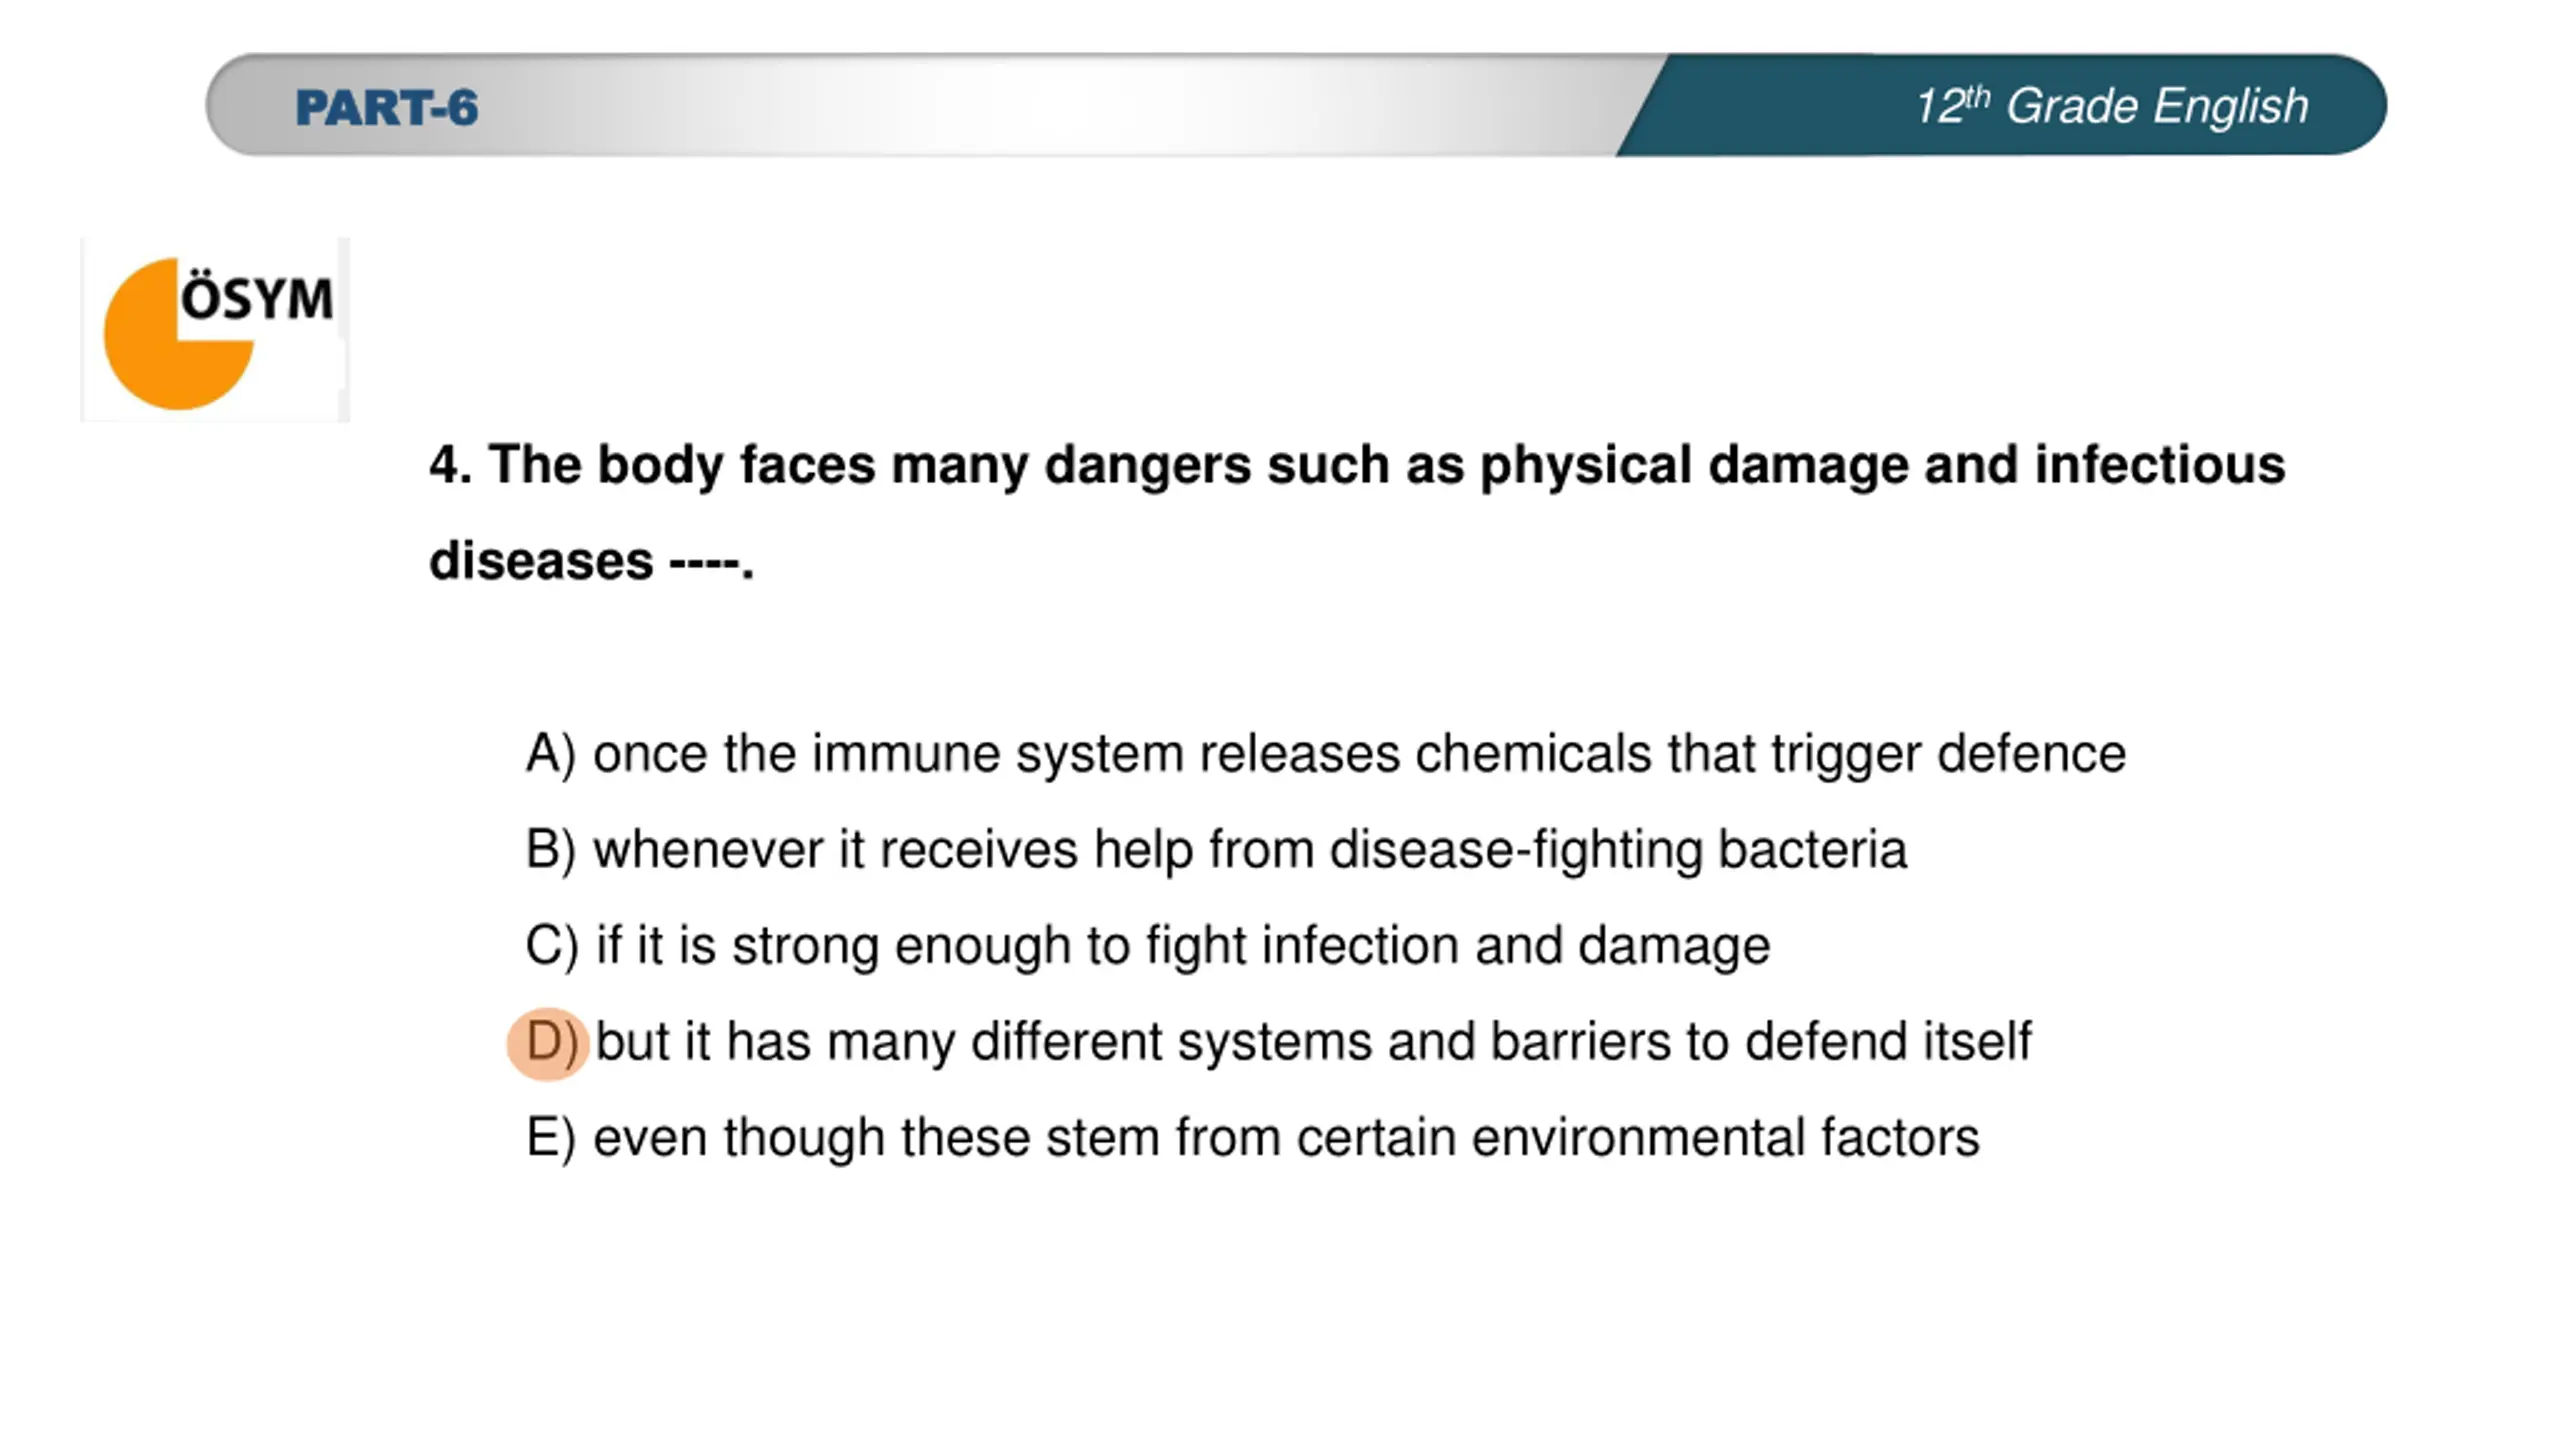This screenshot has height=1440, width=2560.
Task: Click the ÖSYM logo
Action: click(215, 330)
